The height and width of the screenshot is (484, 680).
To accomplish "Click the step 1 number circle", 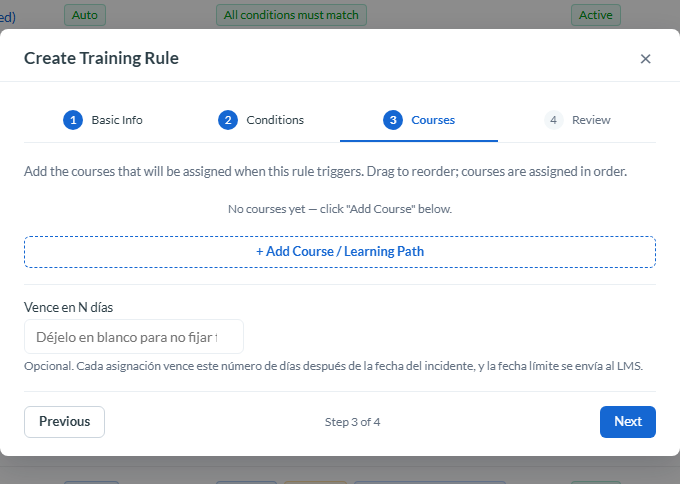I will pyautogui.click(x=73, y=120).
